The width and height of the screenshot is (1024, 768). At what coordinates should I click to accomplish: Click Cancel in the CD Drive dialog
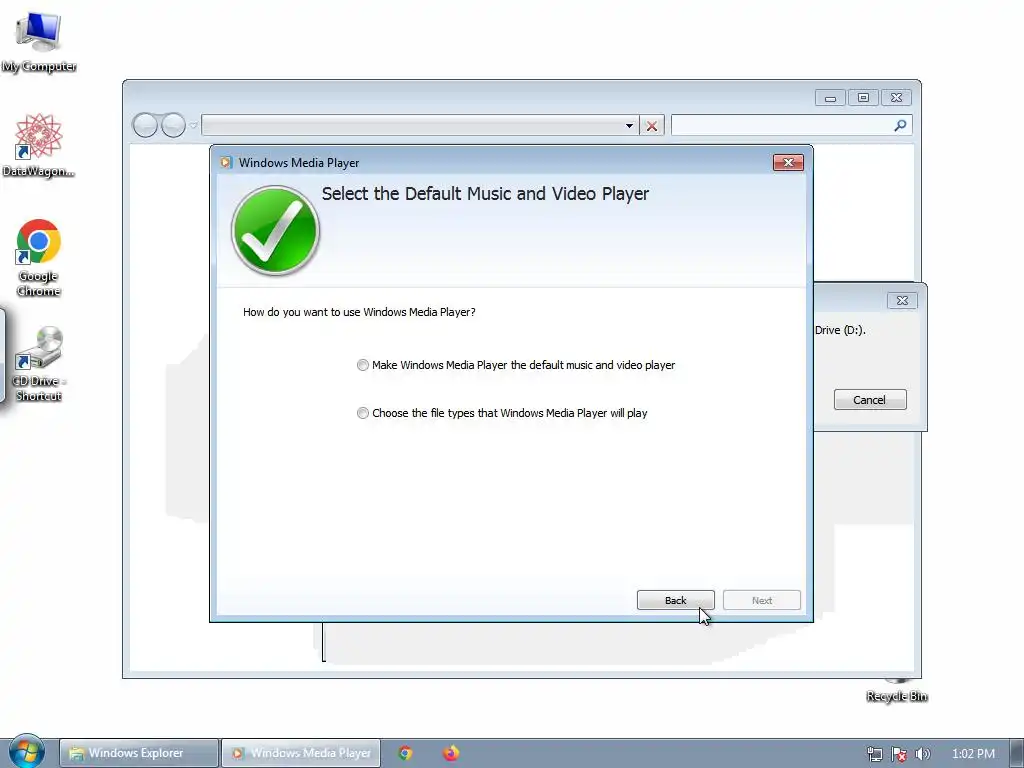click(870, 400)
